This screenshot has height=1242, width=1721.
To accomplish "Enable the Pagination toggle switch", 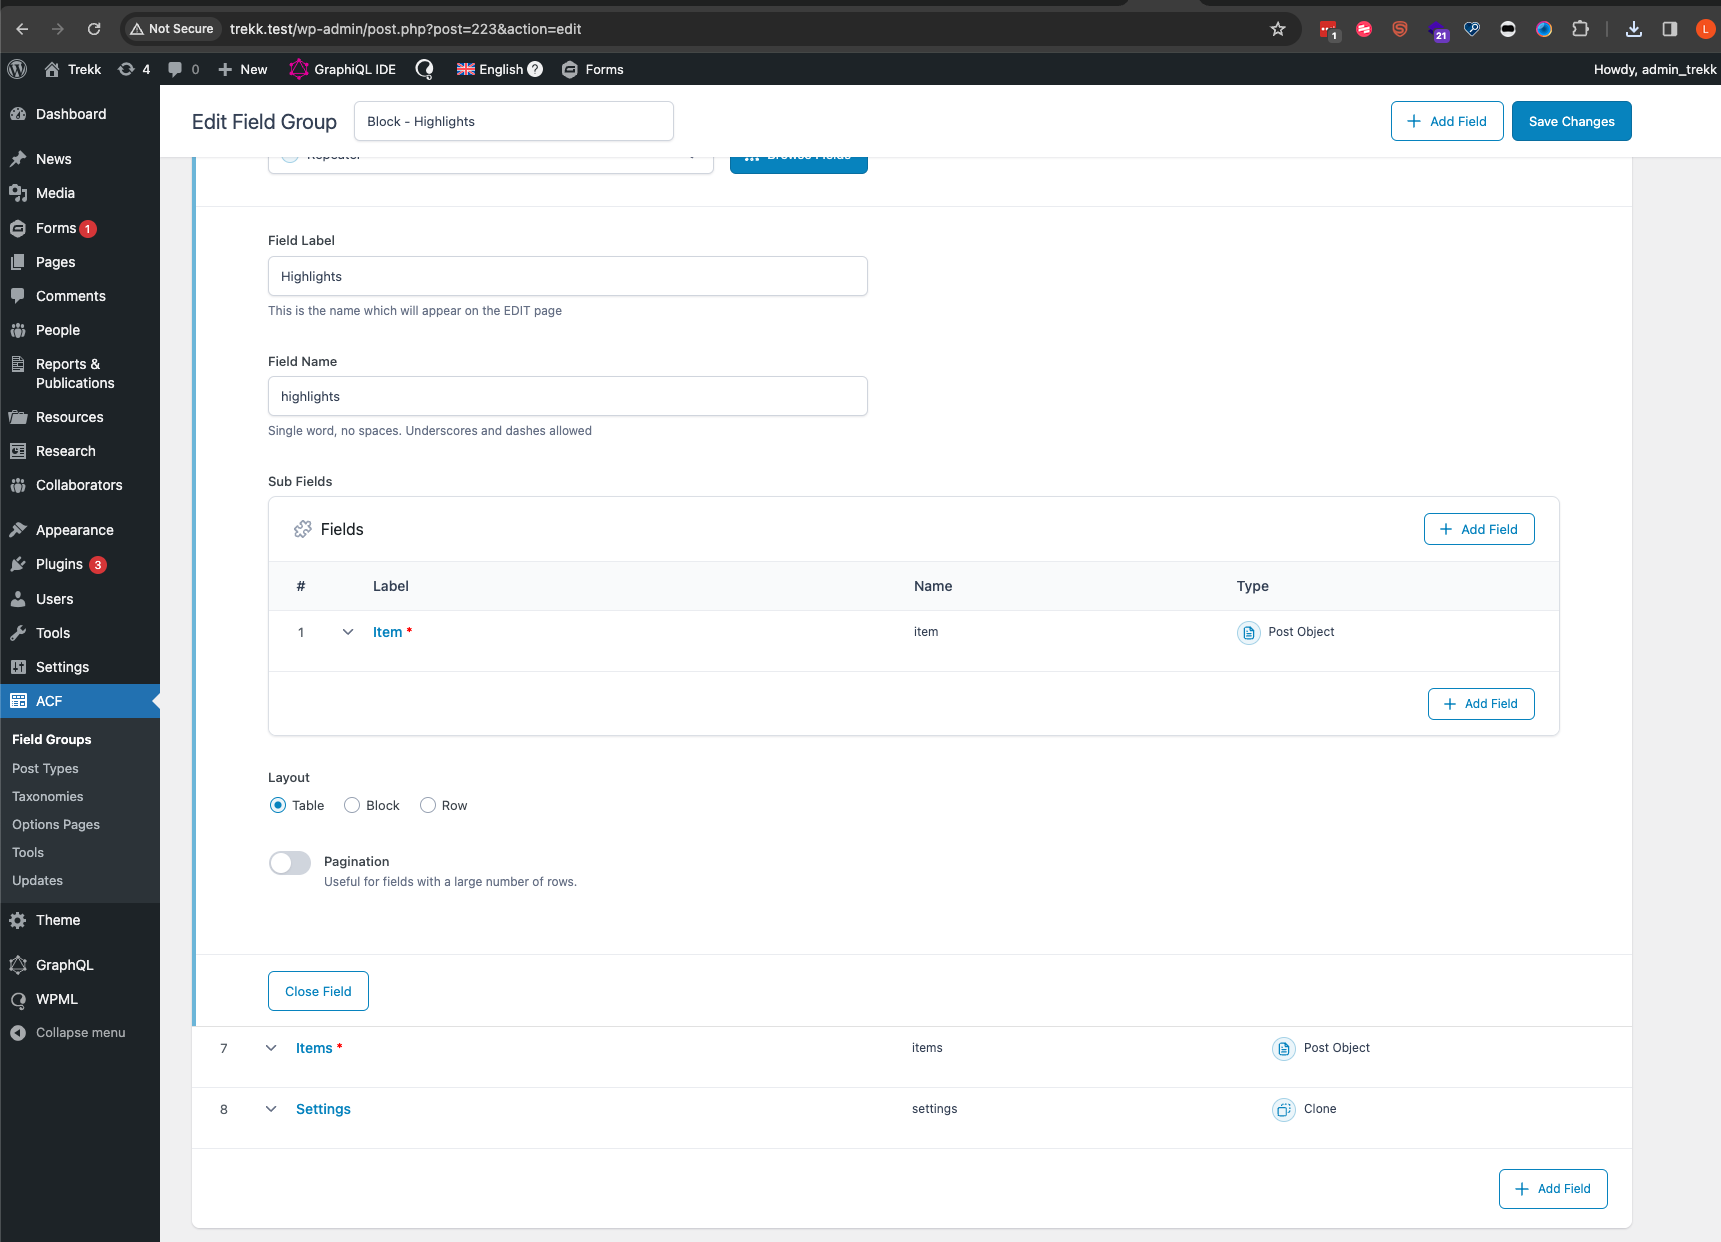I will [290, 863].
